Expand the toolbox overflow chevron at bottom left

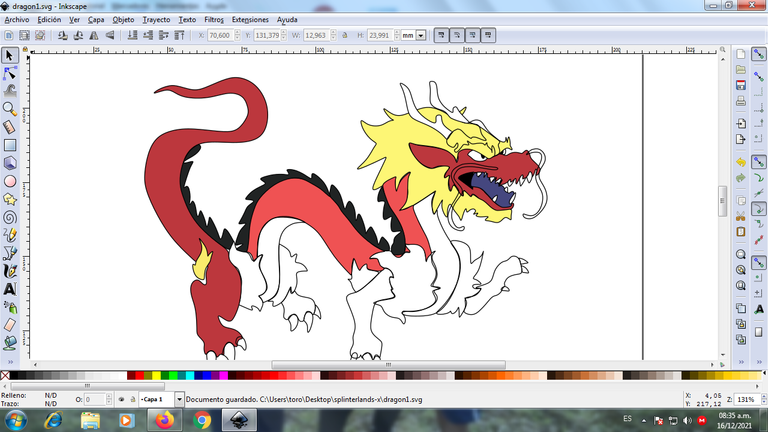tap(10, 362)
